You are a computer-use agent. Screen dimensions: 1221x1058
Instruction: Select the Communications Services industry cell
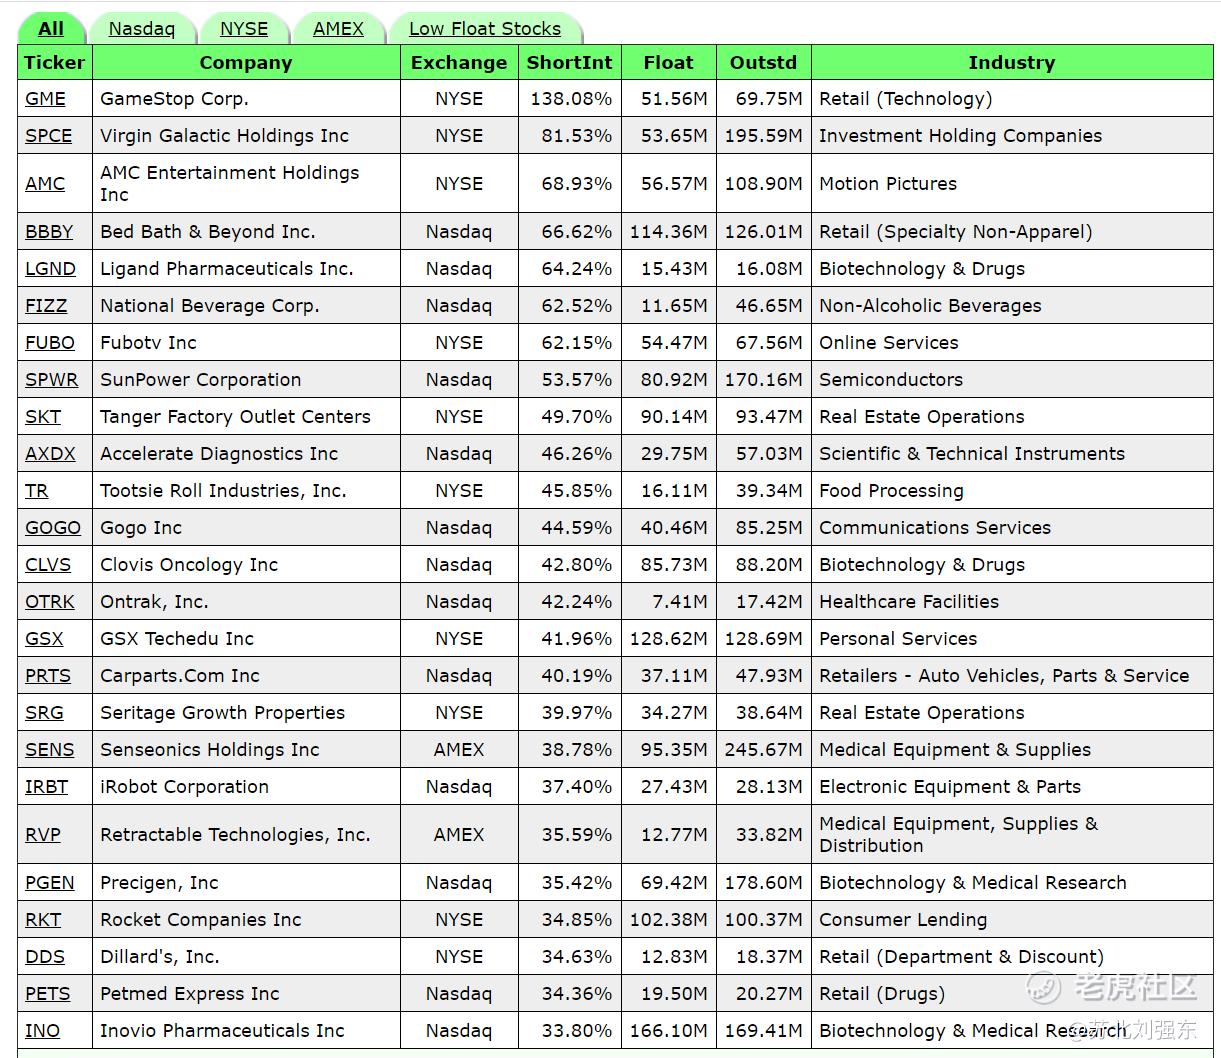click(1012, 528)
